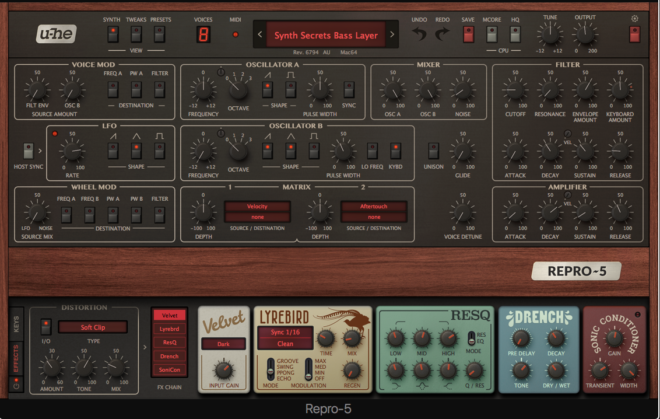Switch to the TWEAKS view
Viewport: 660px width, 419px height.
(136, 34)
